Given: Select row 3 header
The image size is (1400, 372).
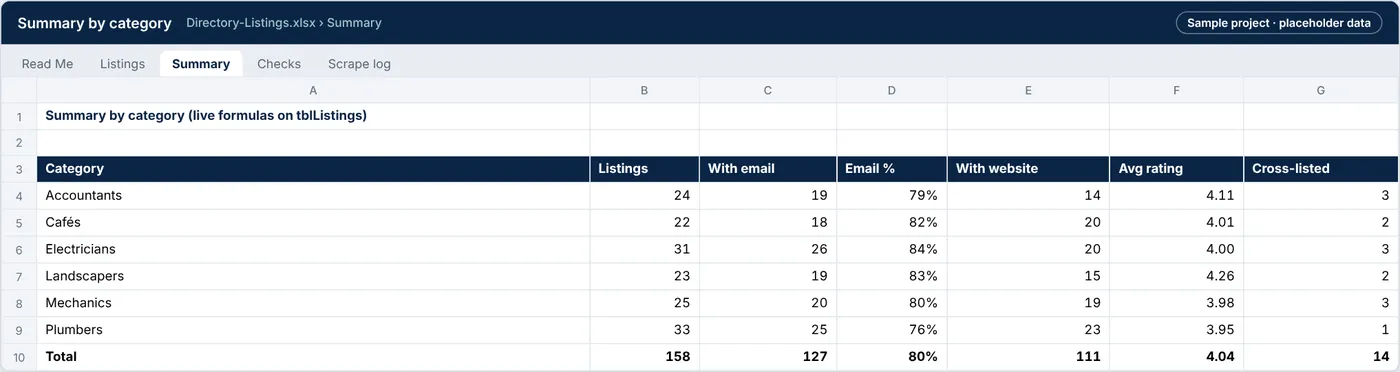Looking at the screenshot, I should coord(19,169).
